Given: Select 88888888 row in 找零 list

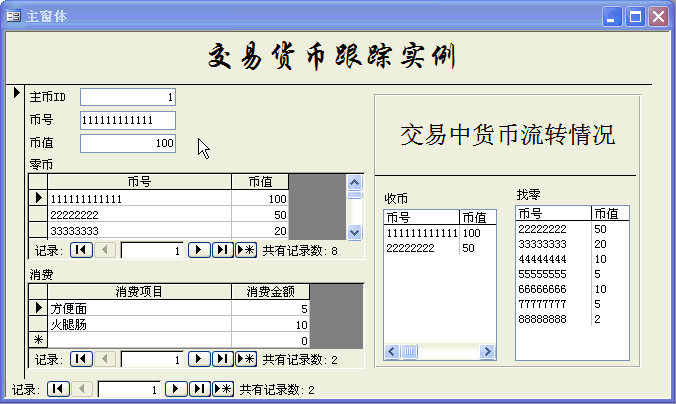Looking at the screenshot, I should (x=572, y=319).
